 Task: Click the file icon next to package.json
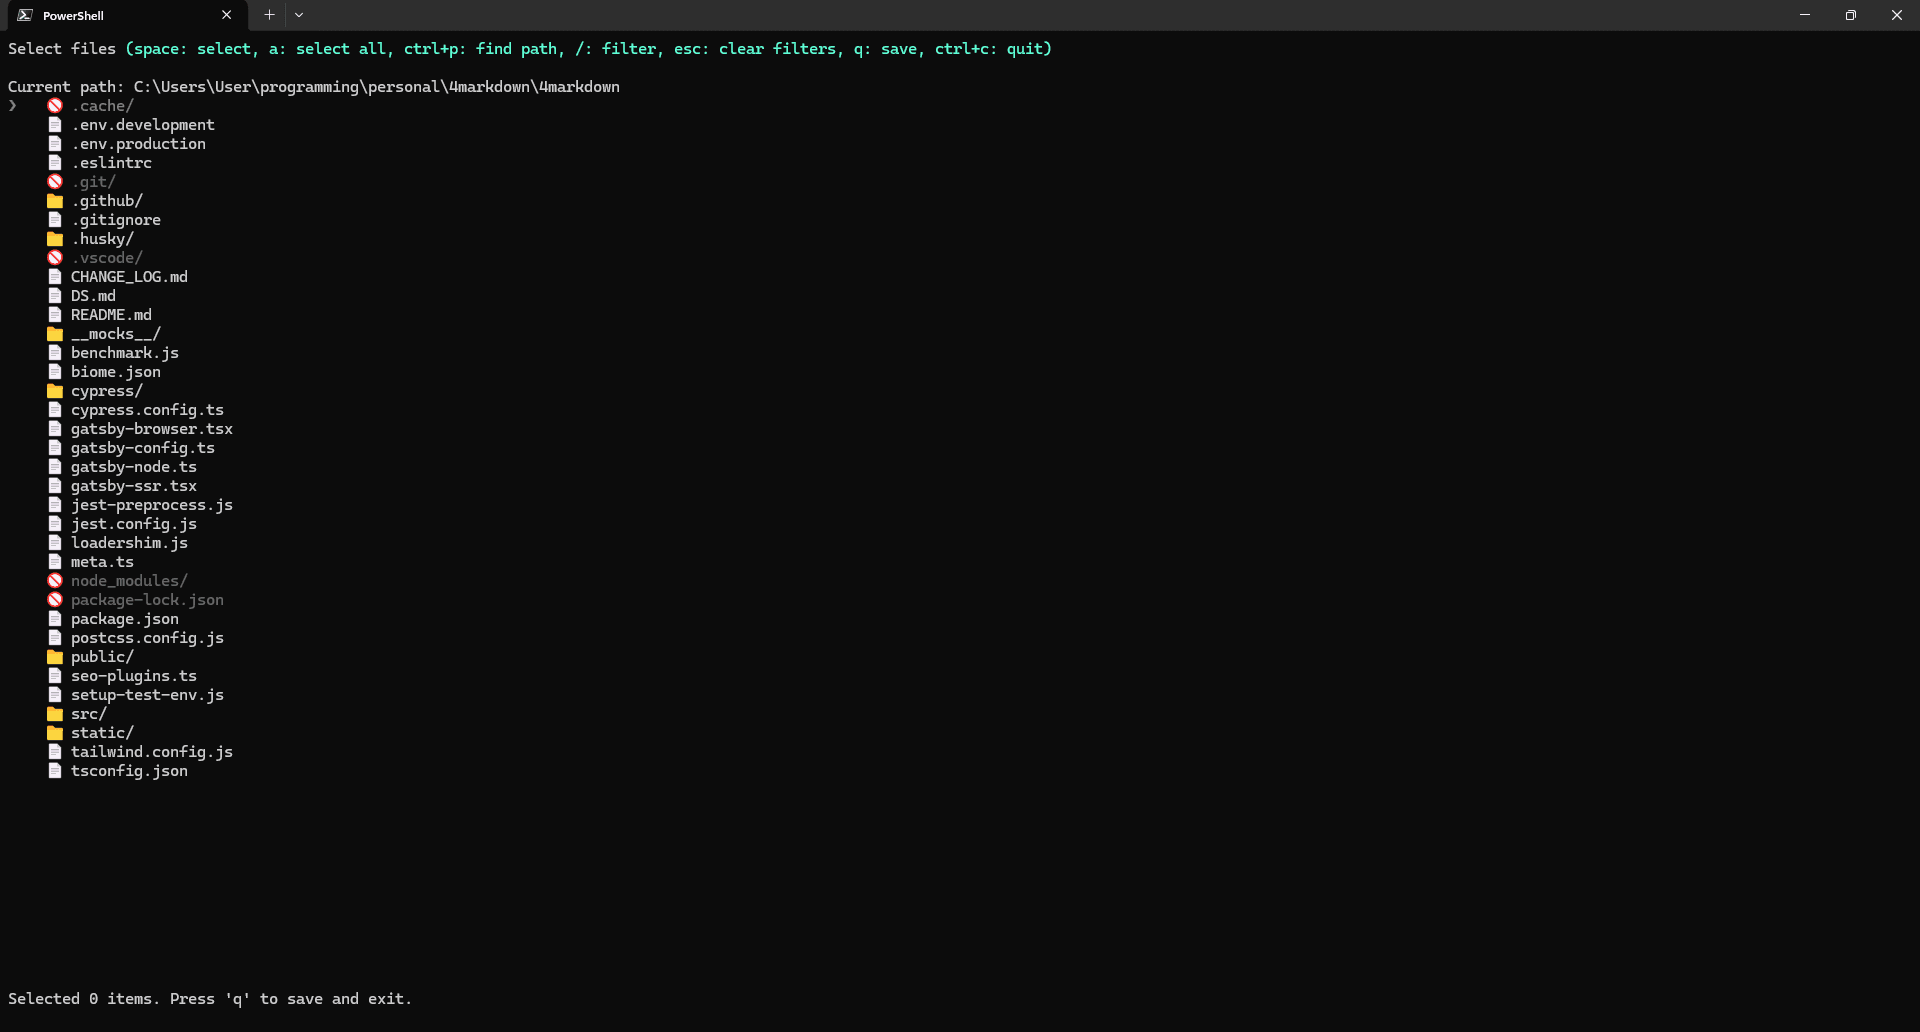click(55, 619)
